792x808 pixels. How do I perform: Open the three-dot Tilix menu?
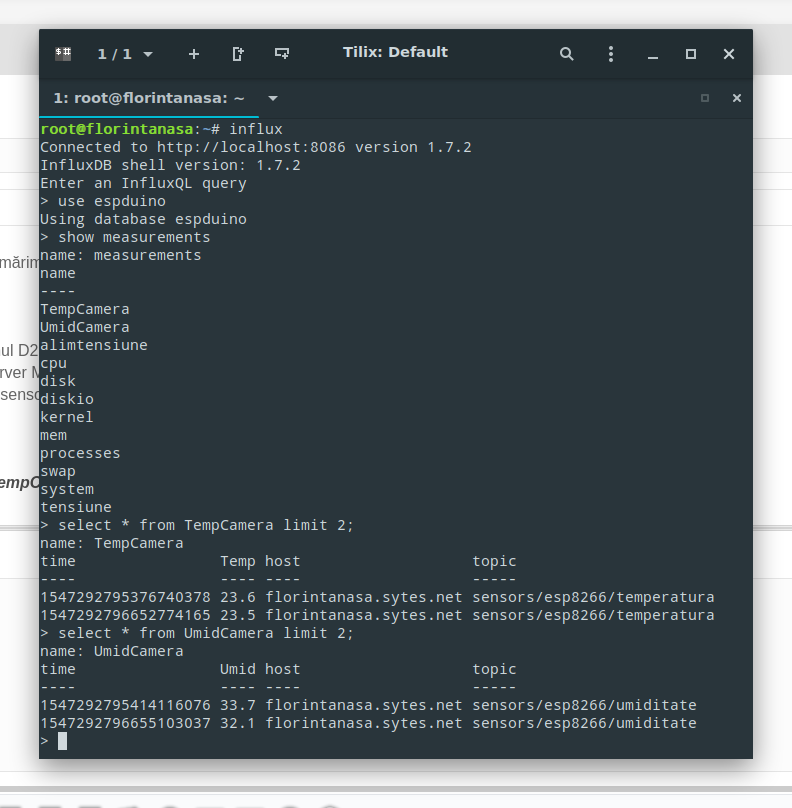pos(611,54)
